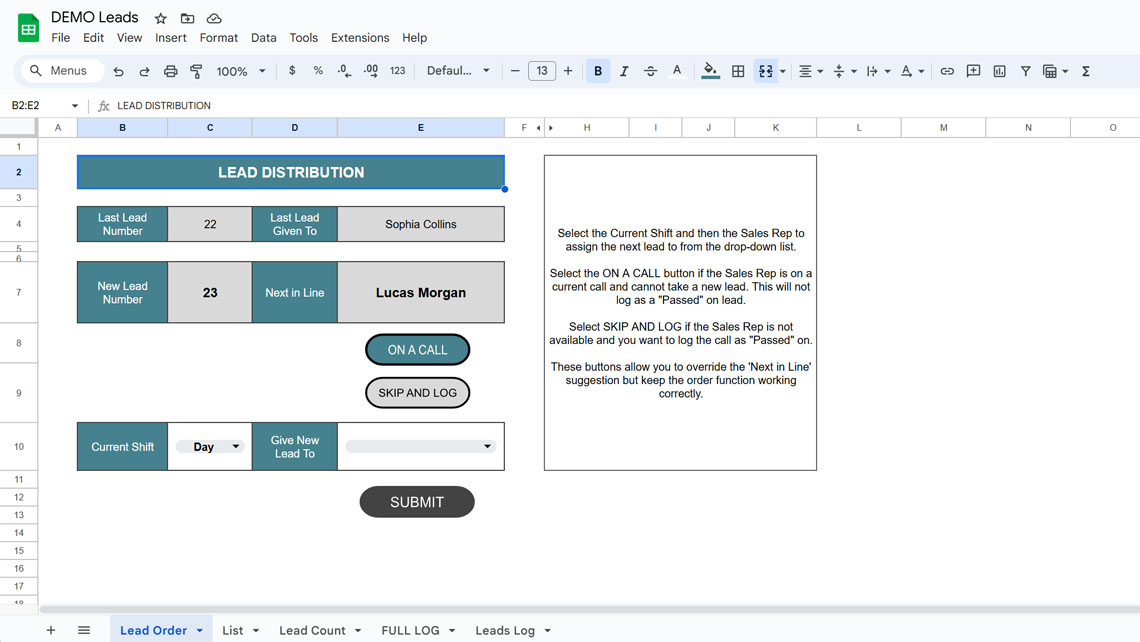Format as percent
Viewport: 1140px width, 642px height.
tap(318, 71)
